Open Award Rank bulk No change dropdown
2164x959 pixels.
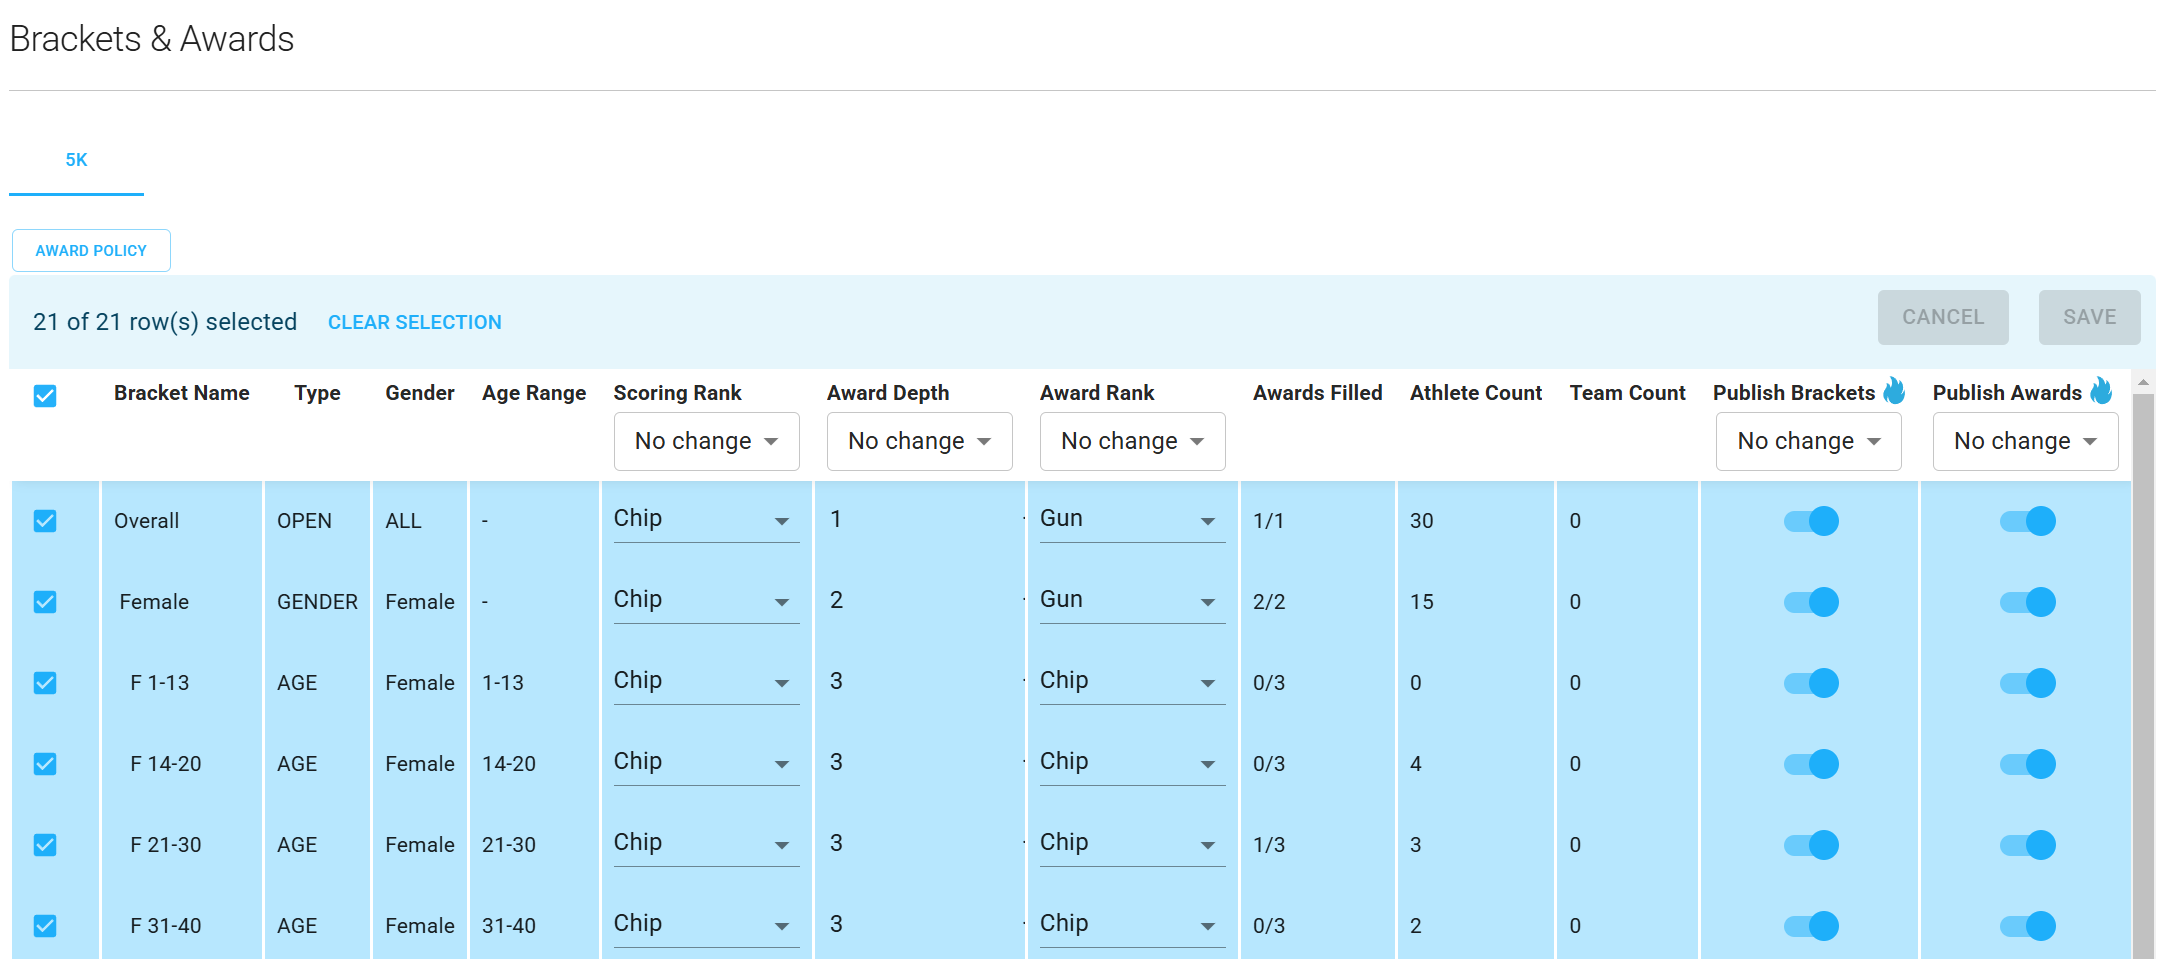[1133, 441]
